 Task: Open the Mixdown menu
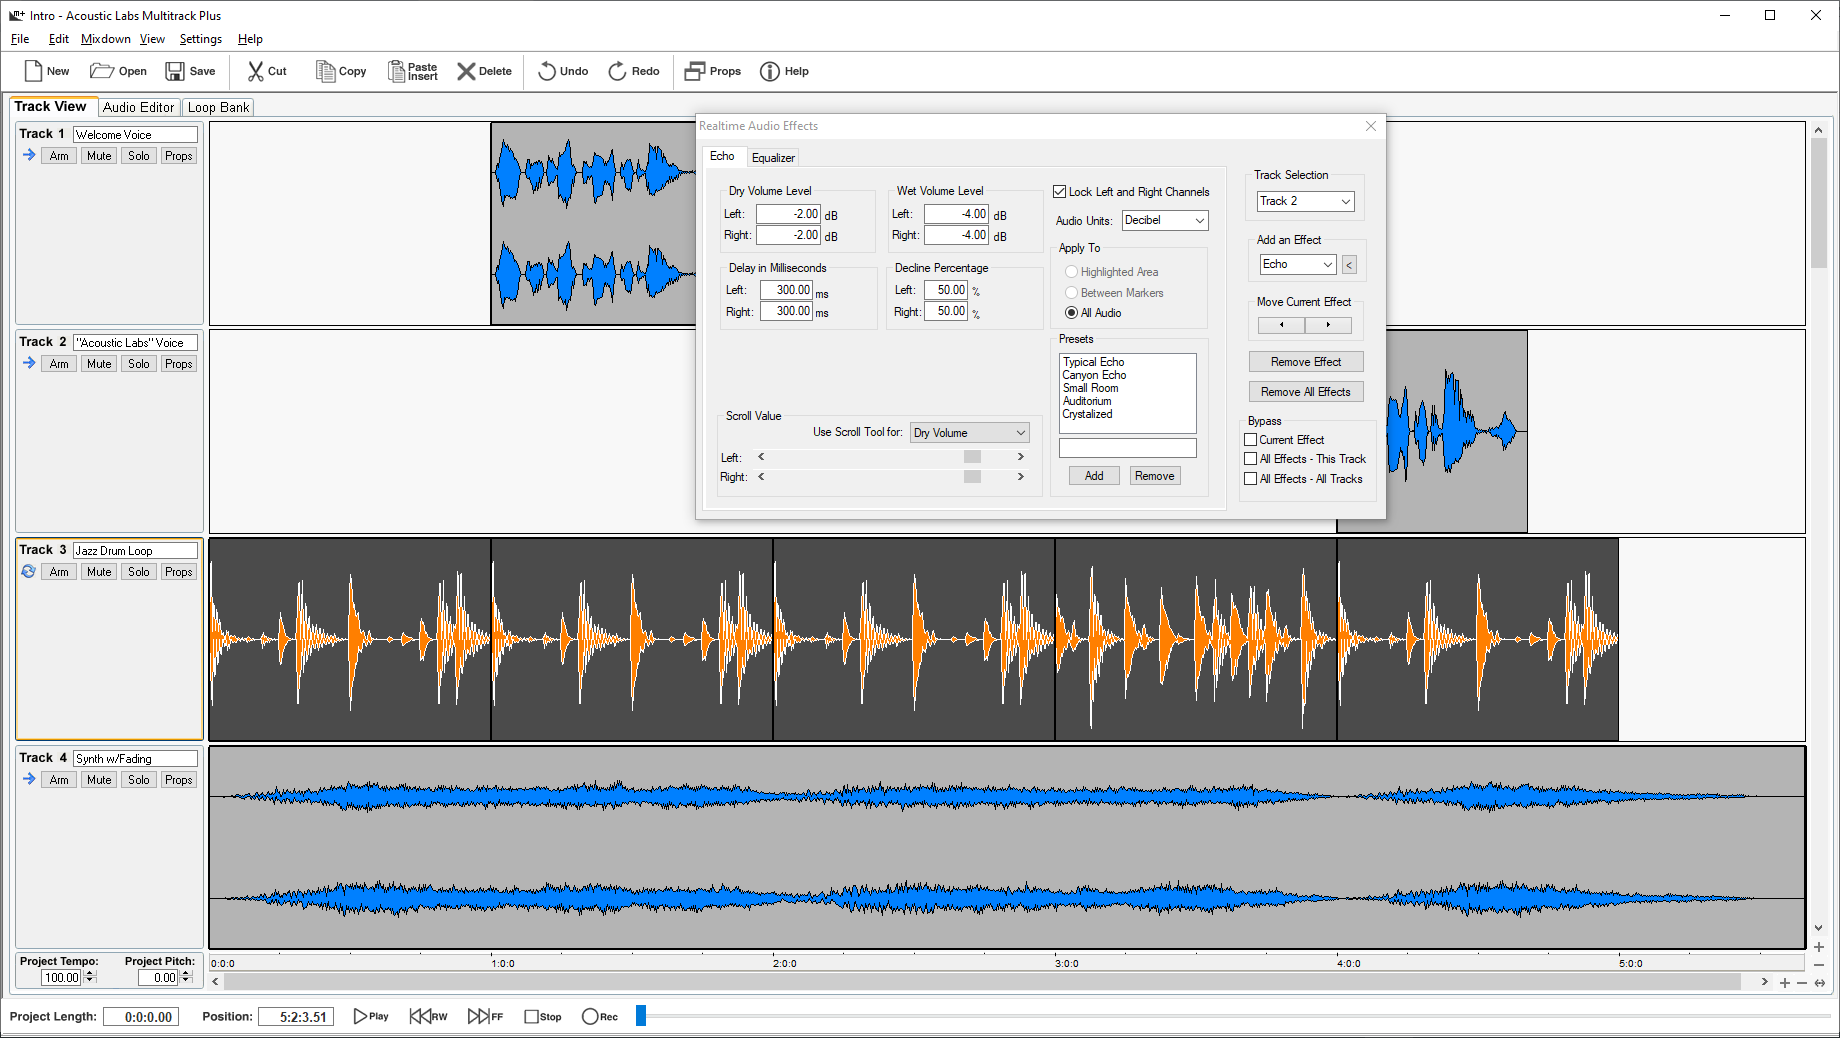click(x=105, y=39)
